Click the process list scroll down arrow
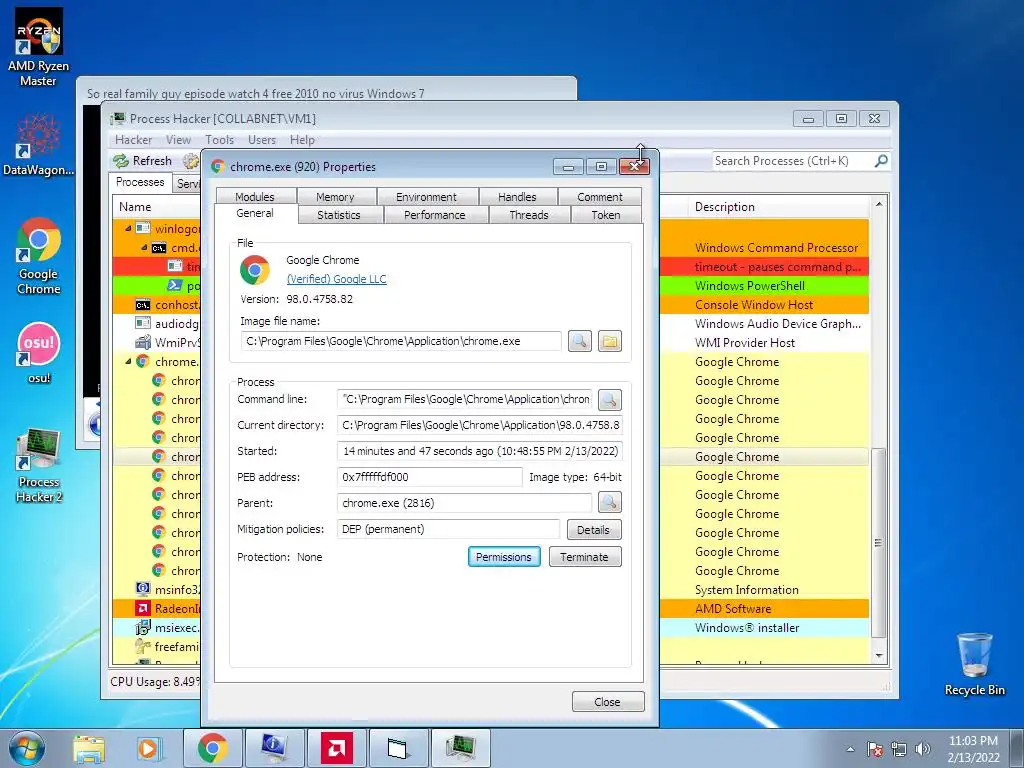Viewport: 1024px width, 768px height. pos(879,656)
